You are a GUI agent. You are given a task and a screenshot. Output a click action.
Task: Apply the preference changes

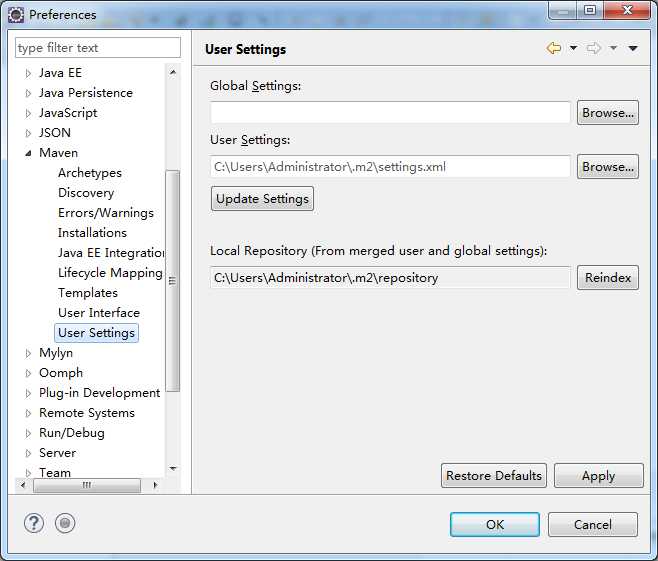coord(598,476)
